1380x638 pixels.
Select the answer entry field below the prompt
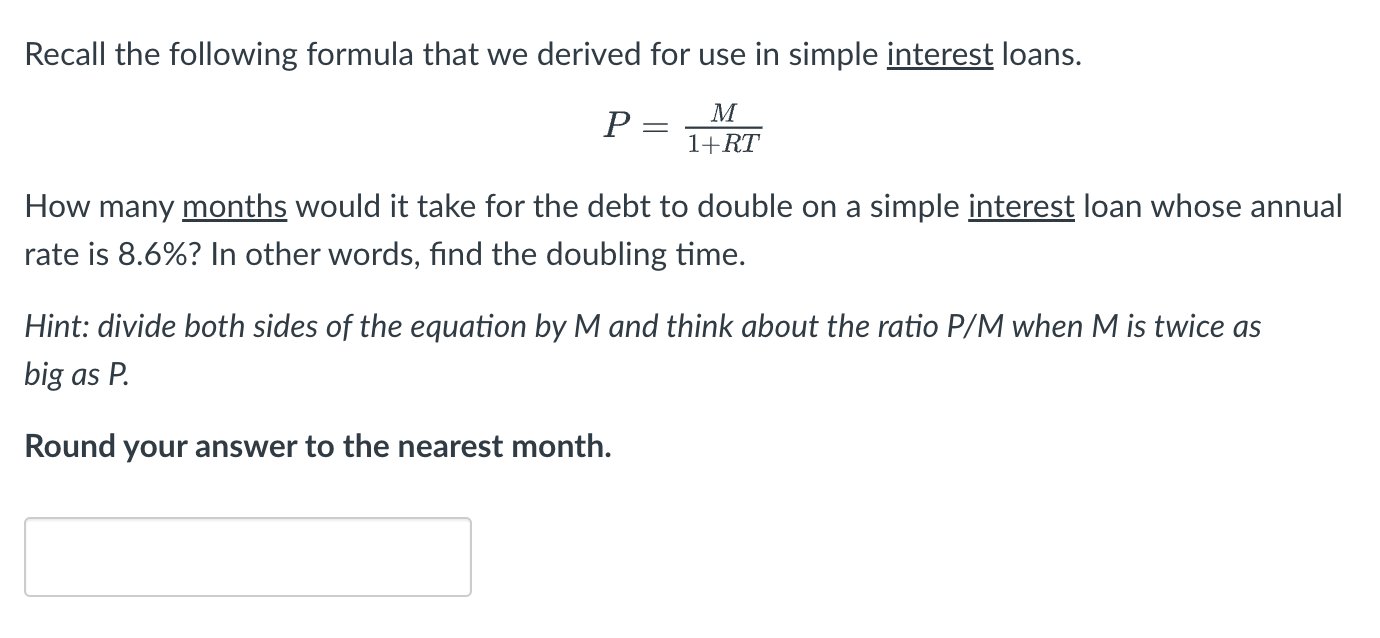click(246, 556)
